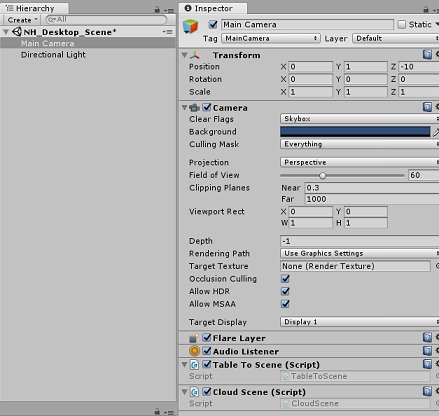Click the Audio Listener help book icon

coord(427,351)
